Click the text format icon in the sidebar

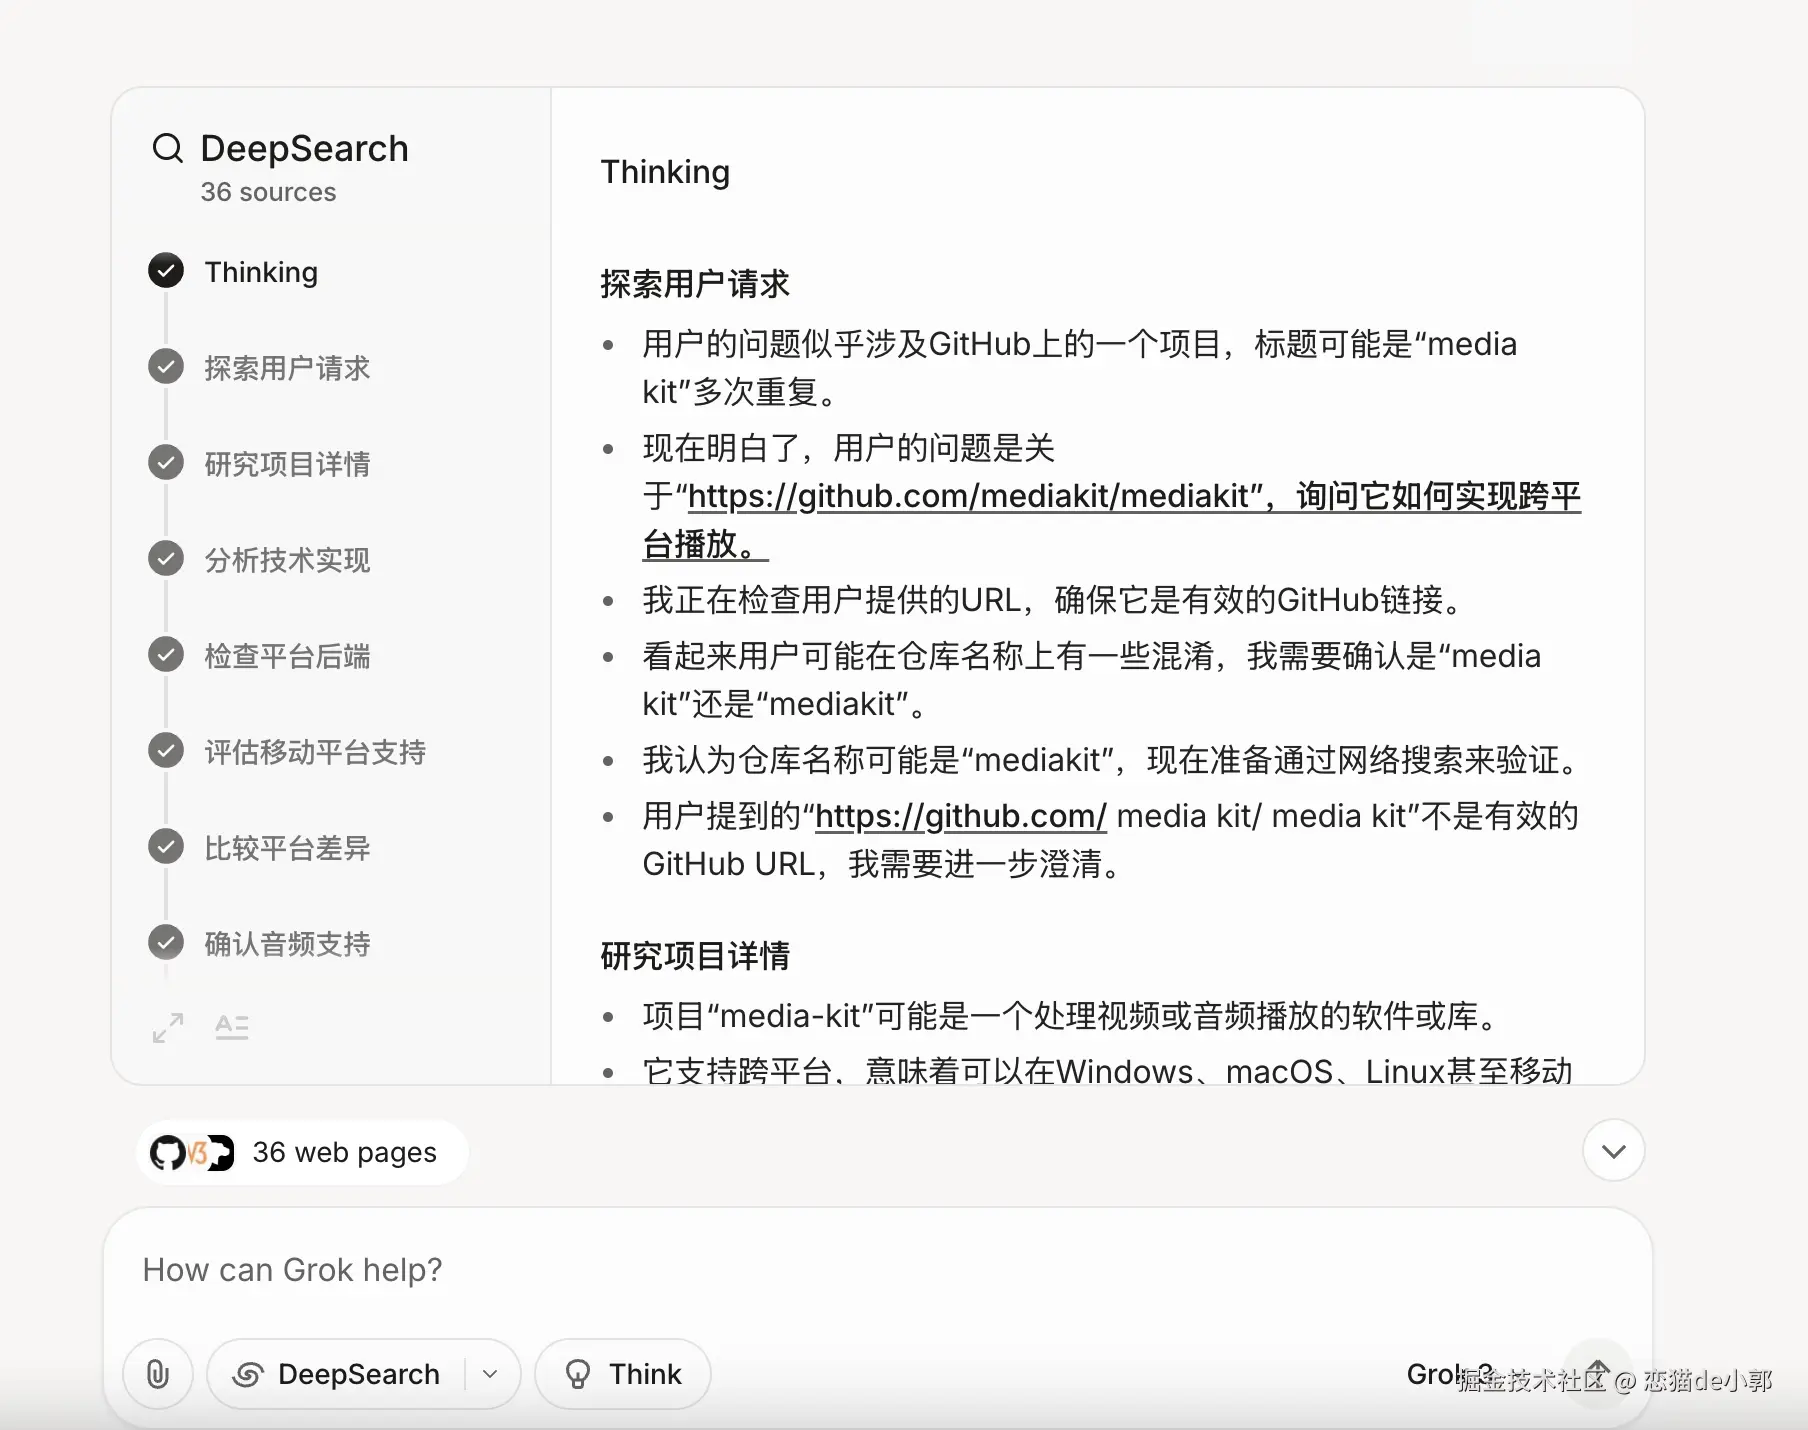point(232,1027)
